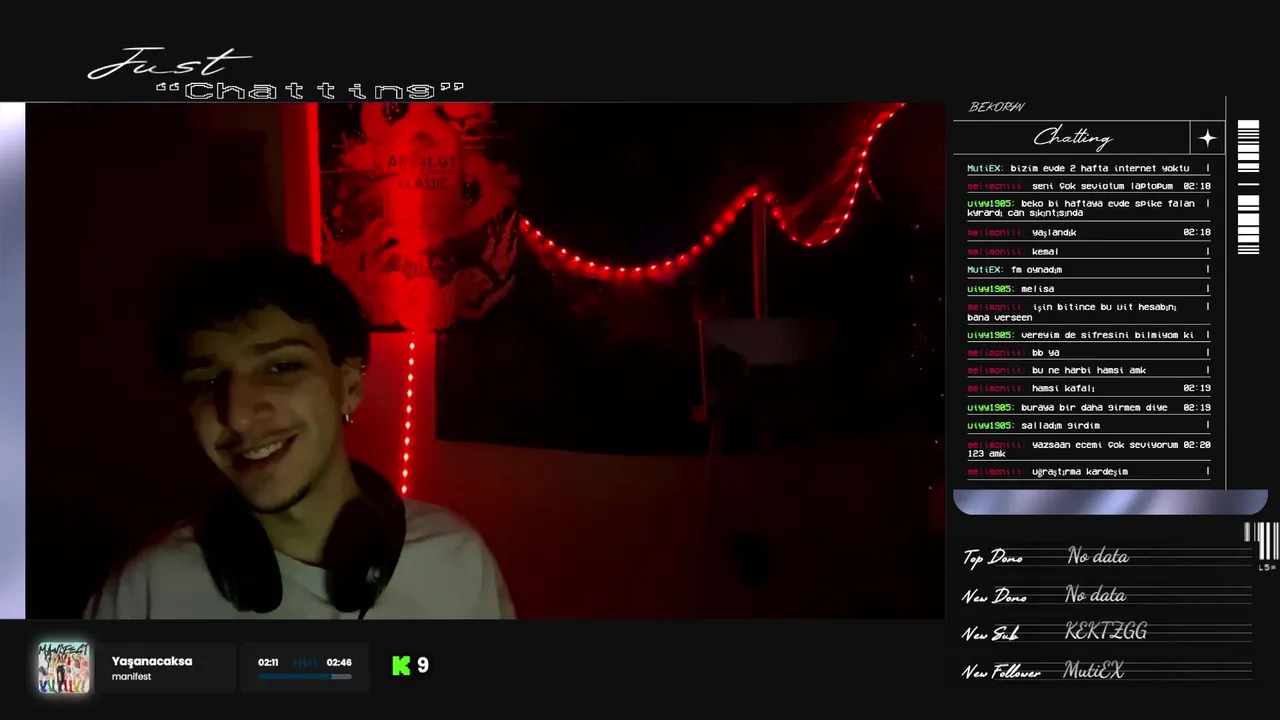
Task: Select message 'yazsaan ecemi çok seviyorum'
Action: 1105,444
